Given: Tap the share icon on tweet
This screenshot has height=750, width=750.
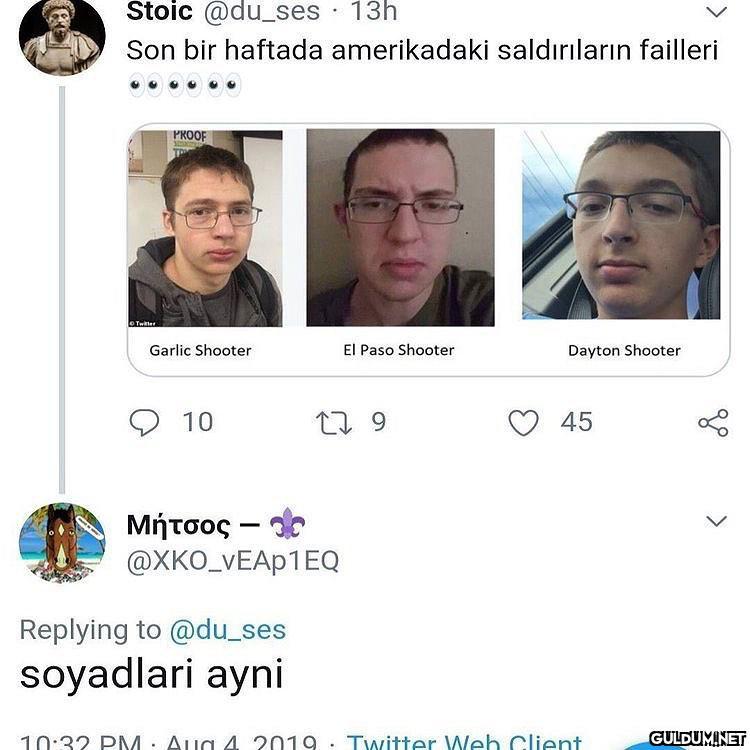Looking at the screenshot, I should tap(713, 423).
